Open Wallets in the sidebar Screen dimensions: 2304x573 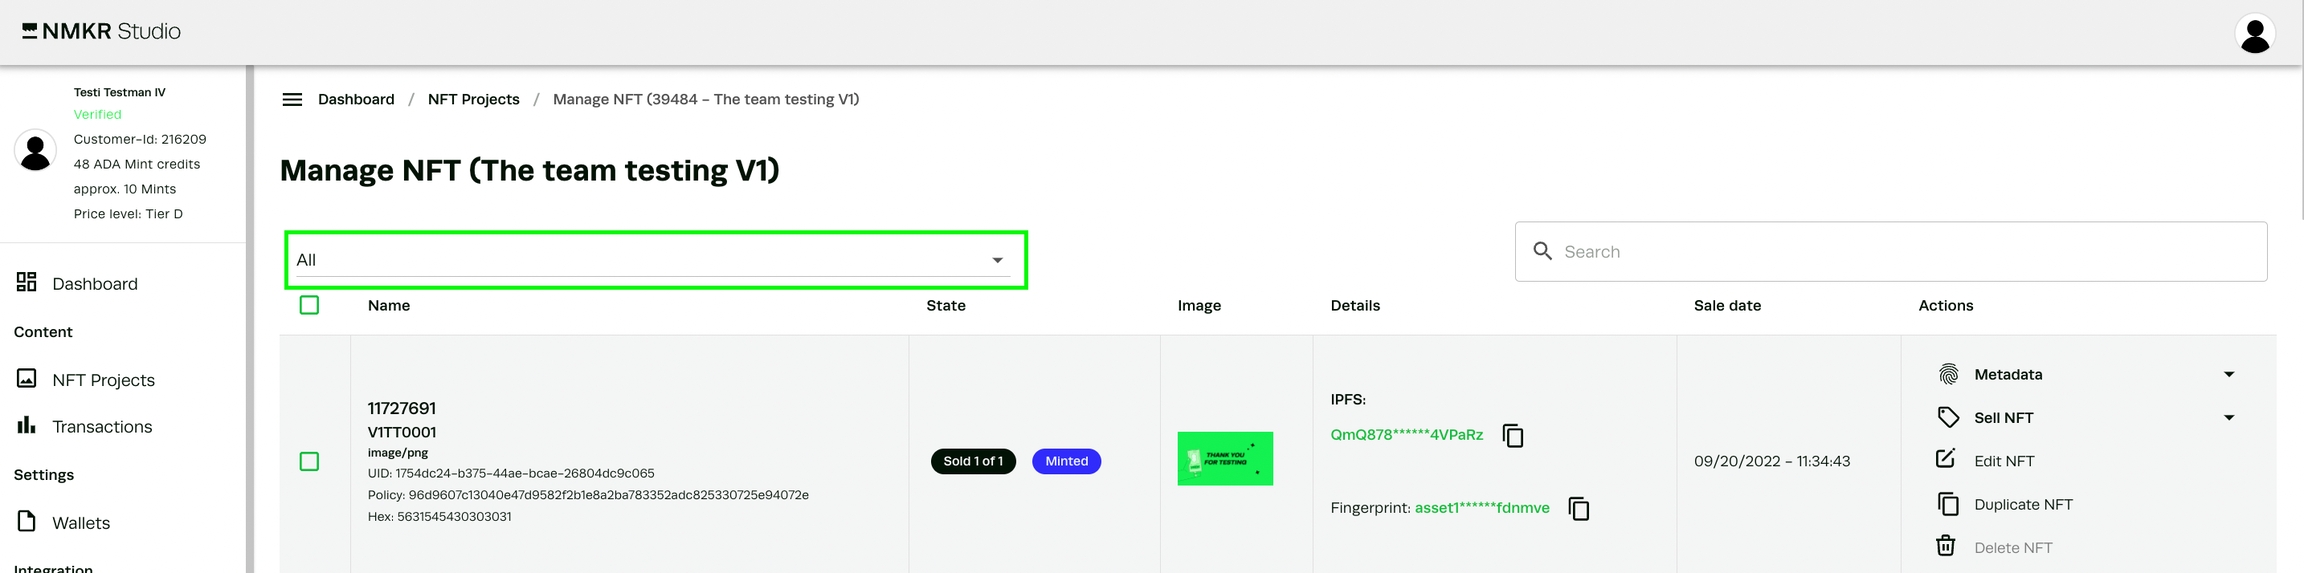(81, 523)
